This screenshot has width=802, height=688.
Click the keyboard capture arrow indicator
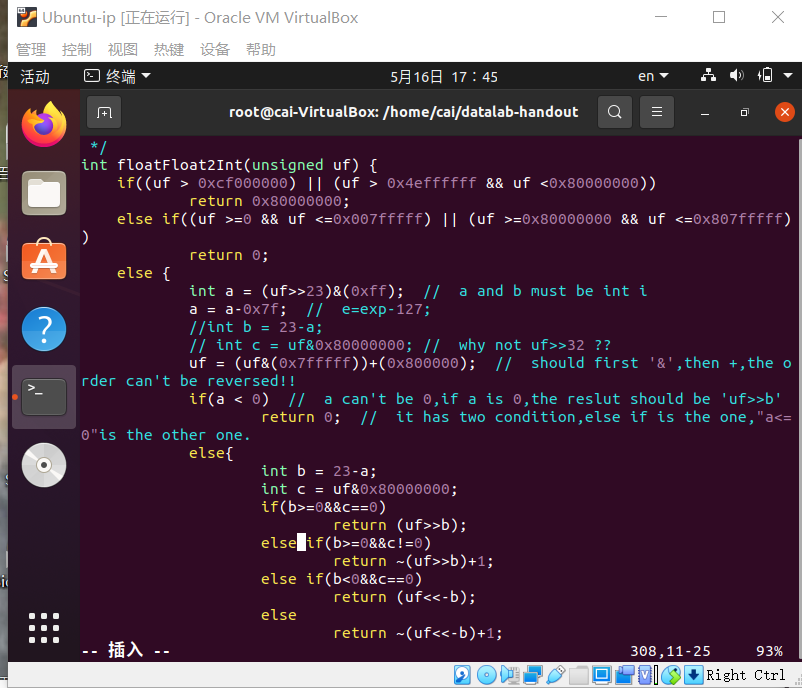(694, 675)
